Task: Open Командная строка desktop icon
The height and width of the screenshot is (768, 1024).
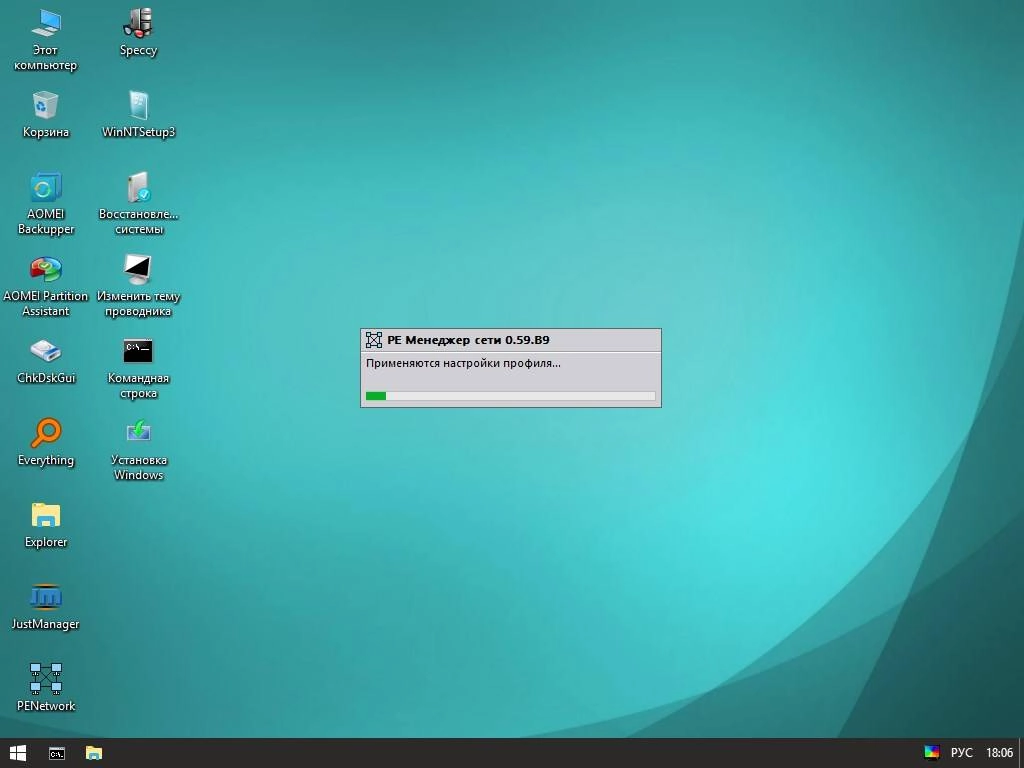Action: (138, 368)
